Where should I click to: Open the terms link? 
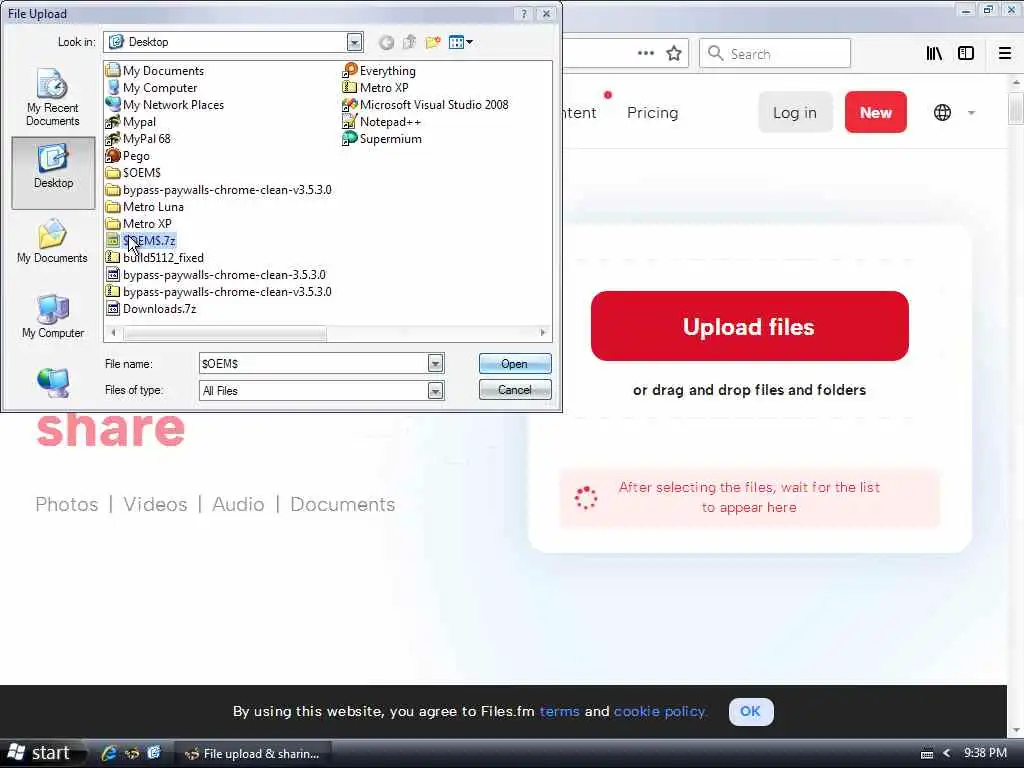(560, 711)
